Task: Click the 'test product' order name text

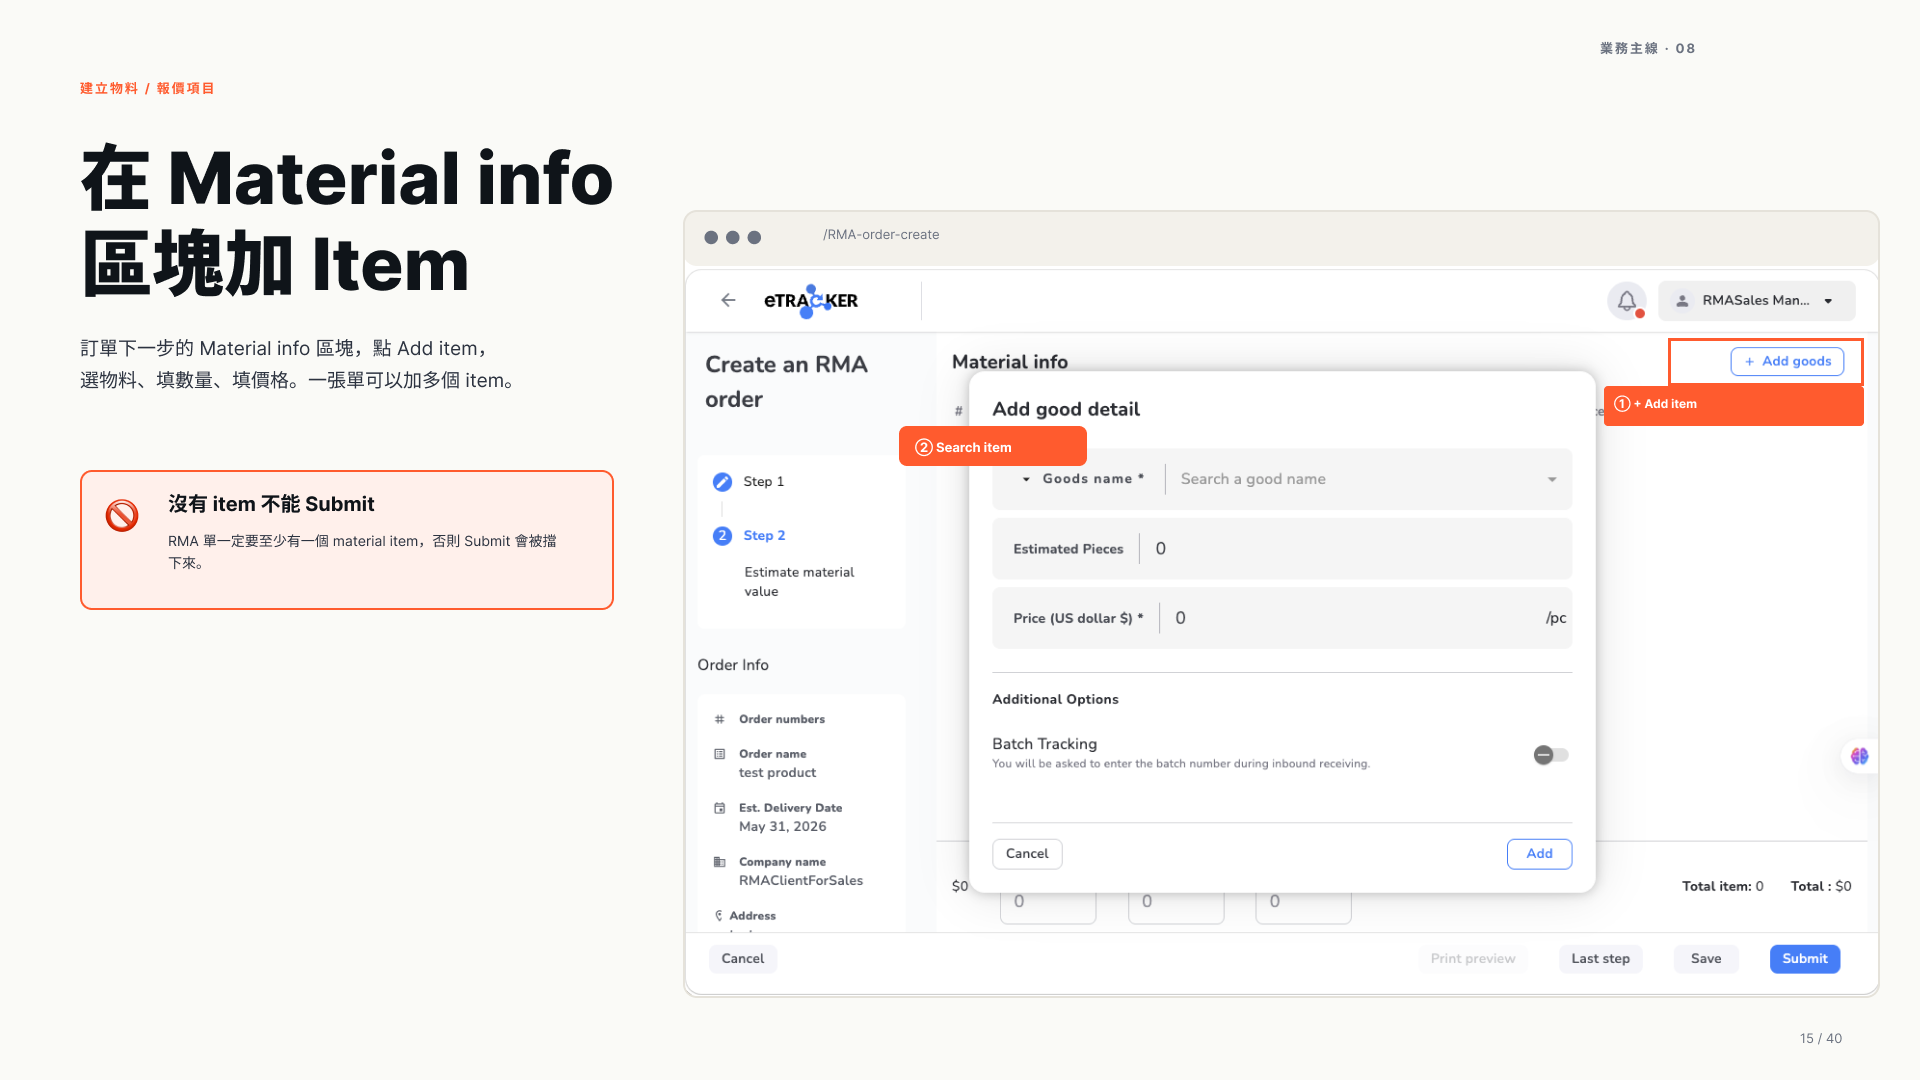Action: point(777,773)
